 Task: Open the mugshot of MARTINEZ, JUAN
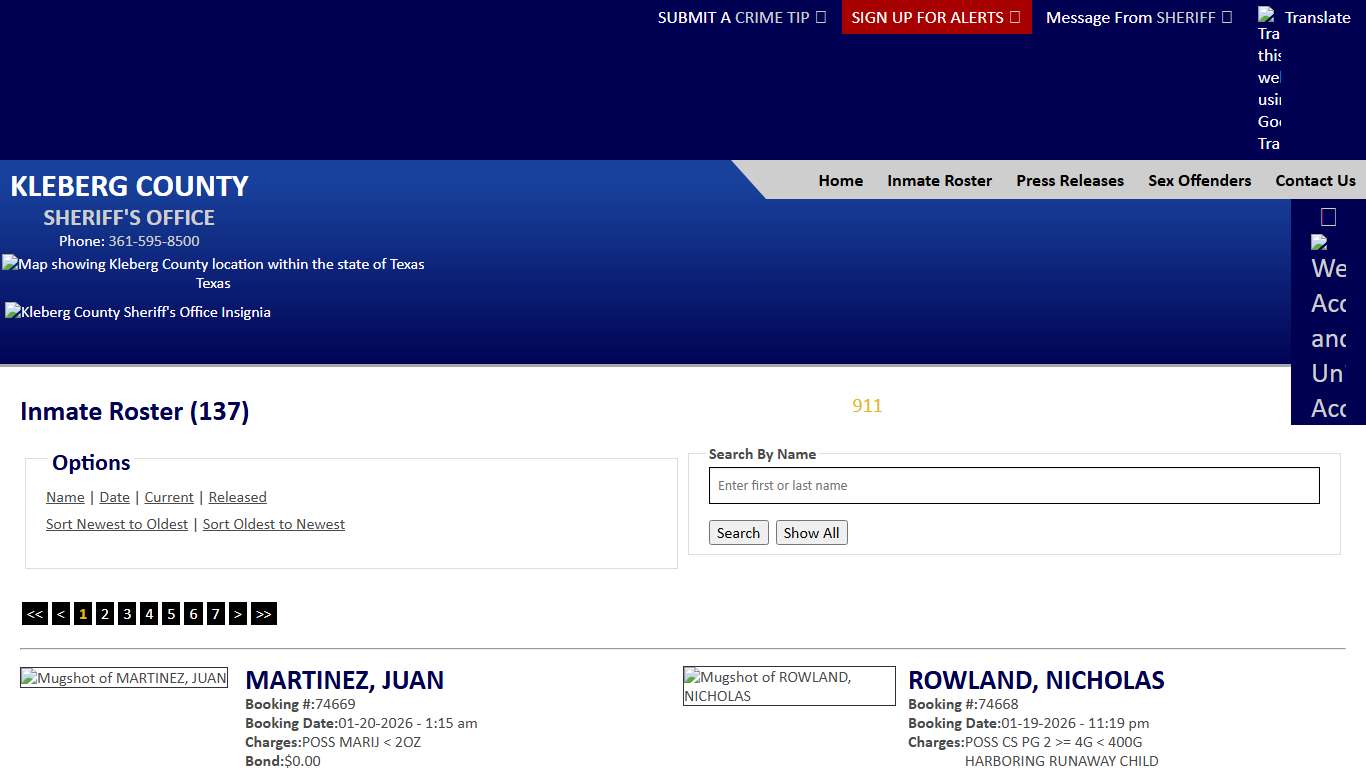coord(124,677)
